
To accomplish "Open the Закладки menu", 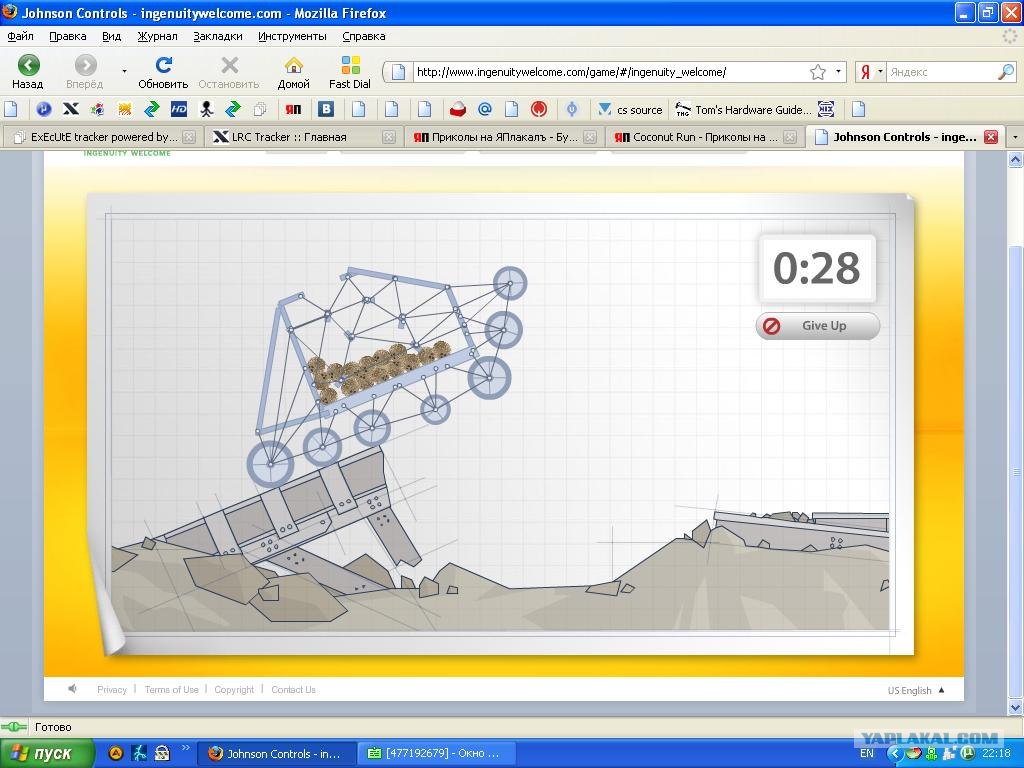I will [217, 37].
